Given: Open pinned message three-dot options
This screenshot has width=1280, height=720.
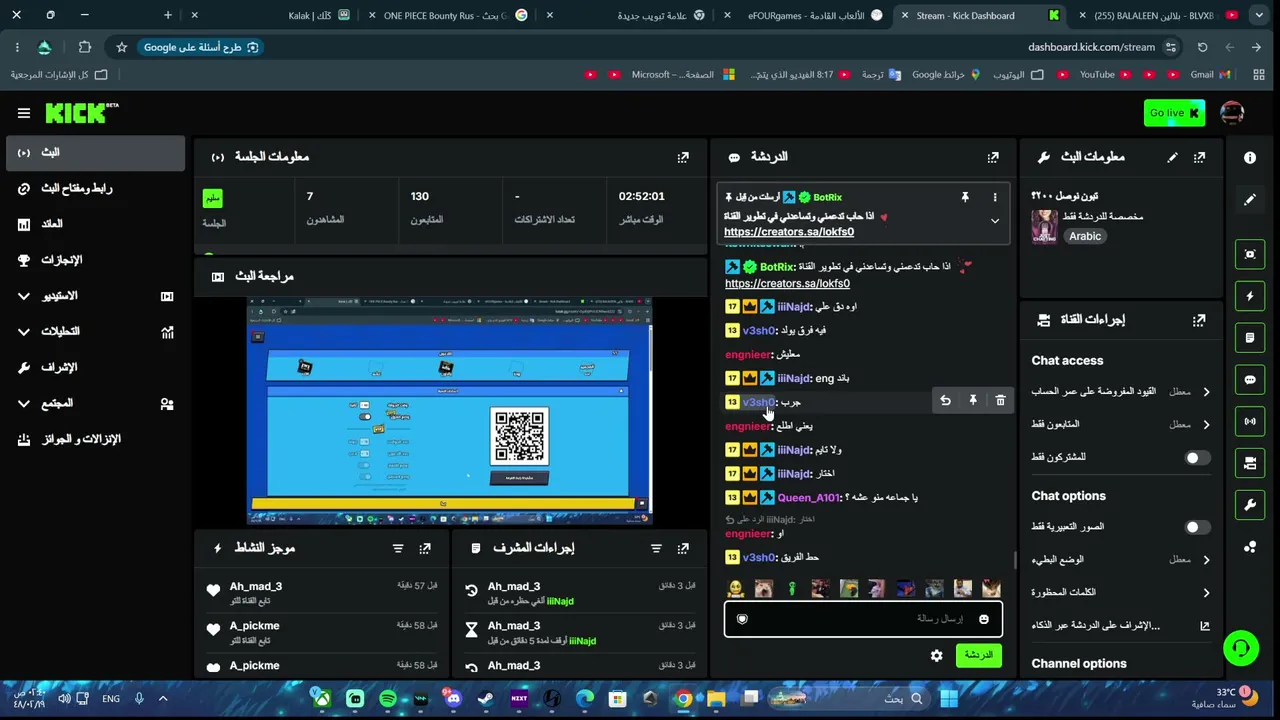Looking at the screenshot, I should coord(995,197).
